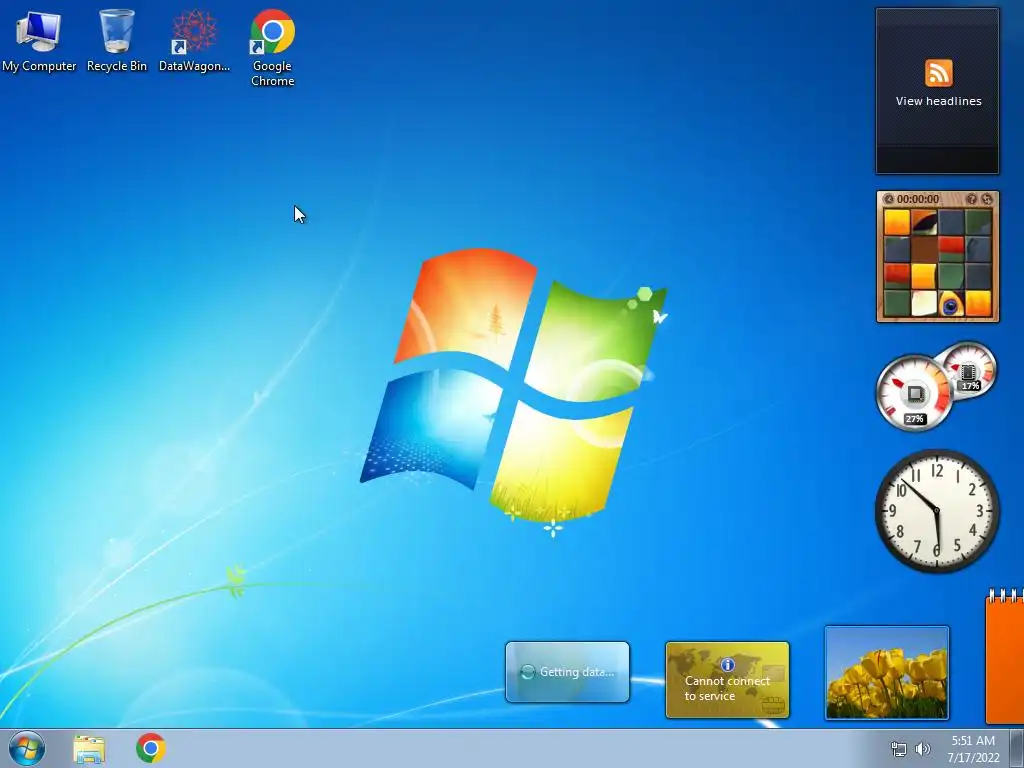The width and height of the screenshot is (1024, 768).
Task: Click the CPU meter gauge showing 27%
Action: pyautogui.click(x=914, y=393)
